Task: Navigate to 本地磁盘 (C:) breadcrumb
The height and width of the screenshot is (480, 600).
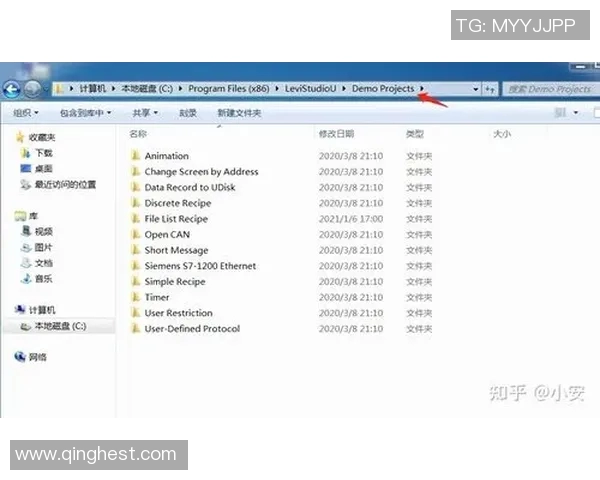Action: [147, 89]
